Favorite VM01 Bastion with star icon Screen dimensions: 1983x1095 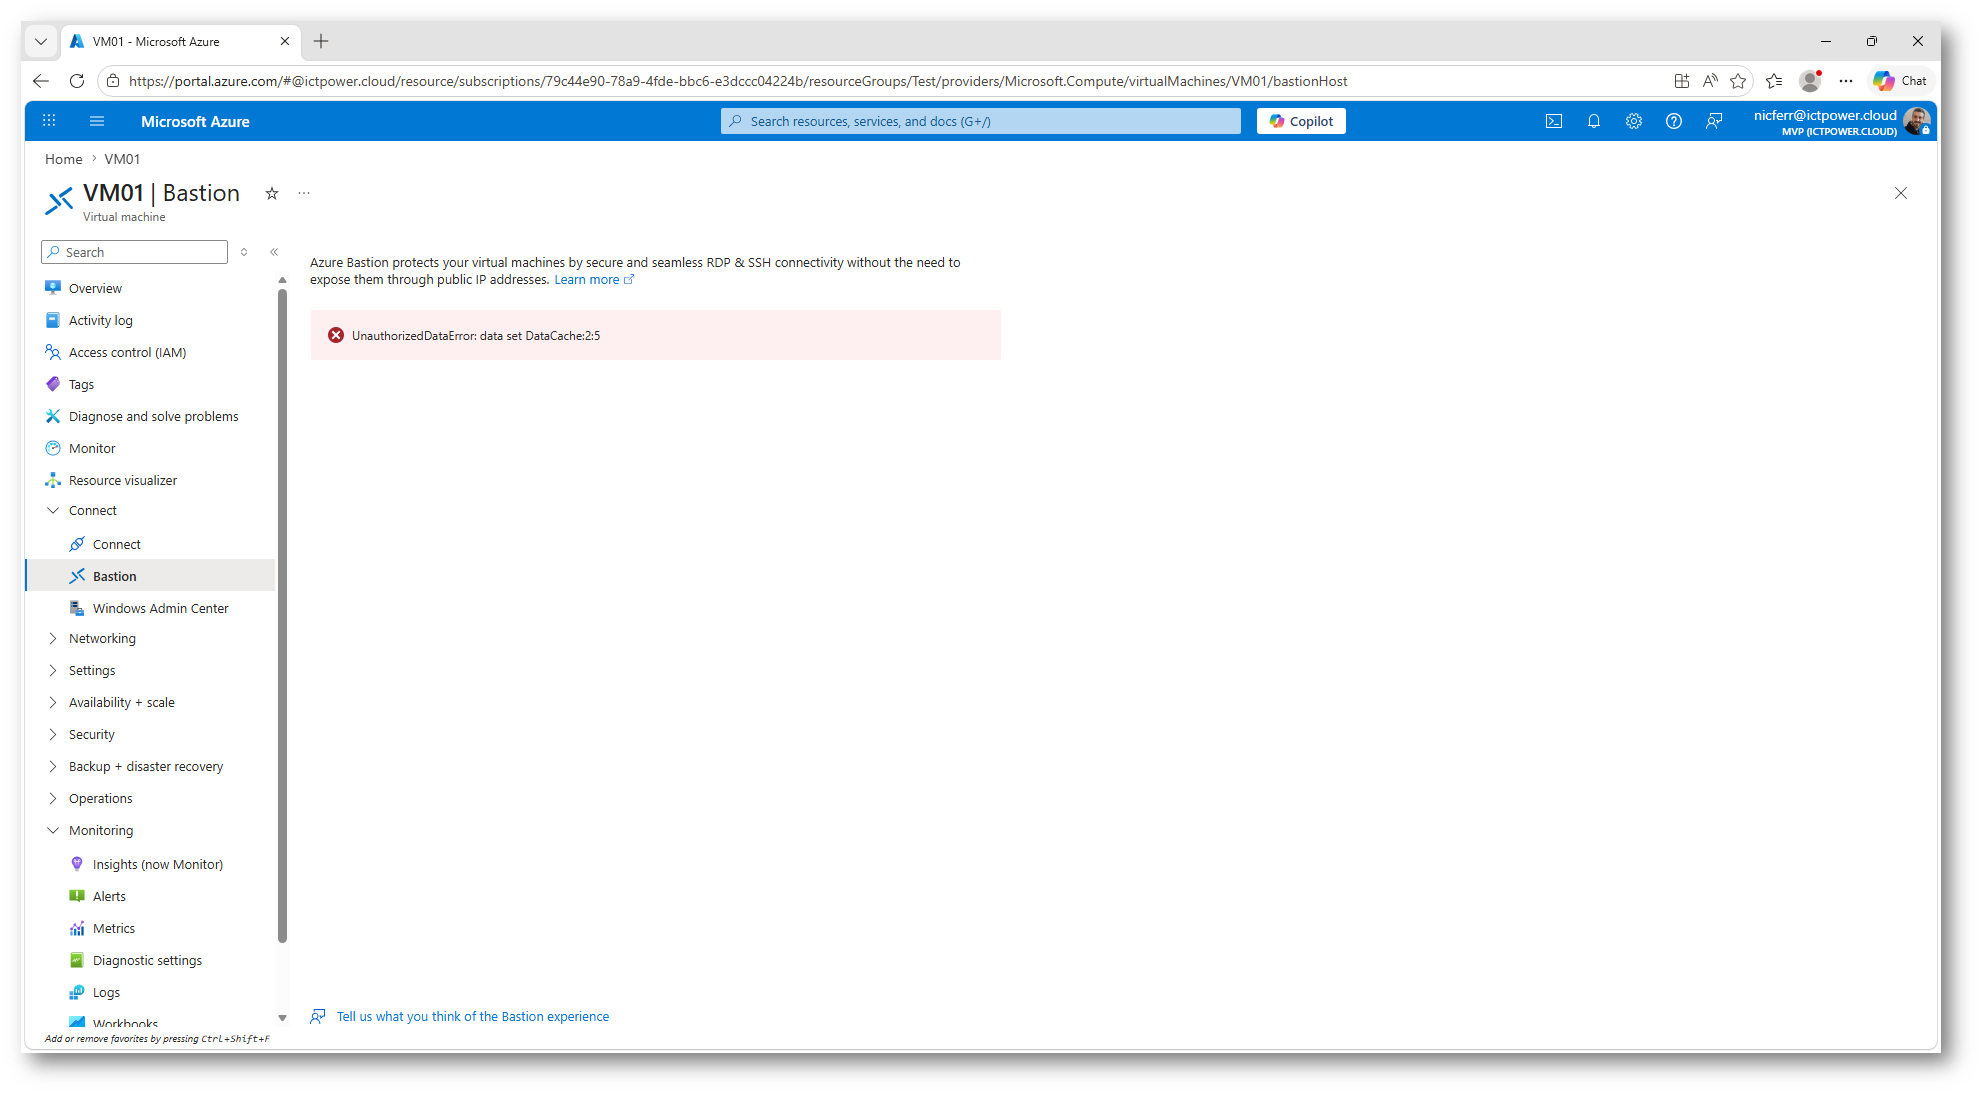click(x=272, y=193)
